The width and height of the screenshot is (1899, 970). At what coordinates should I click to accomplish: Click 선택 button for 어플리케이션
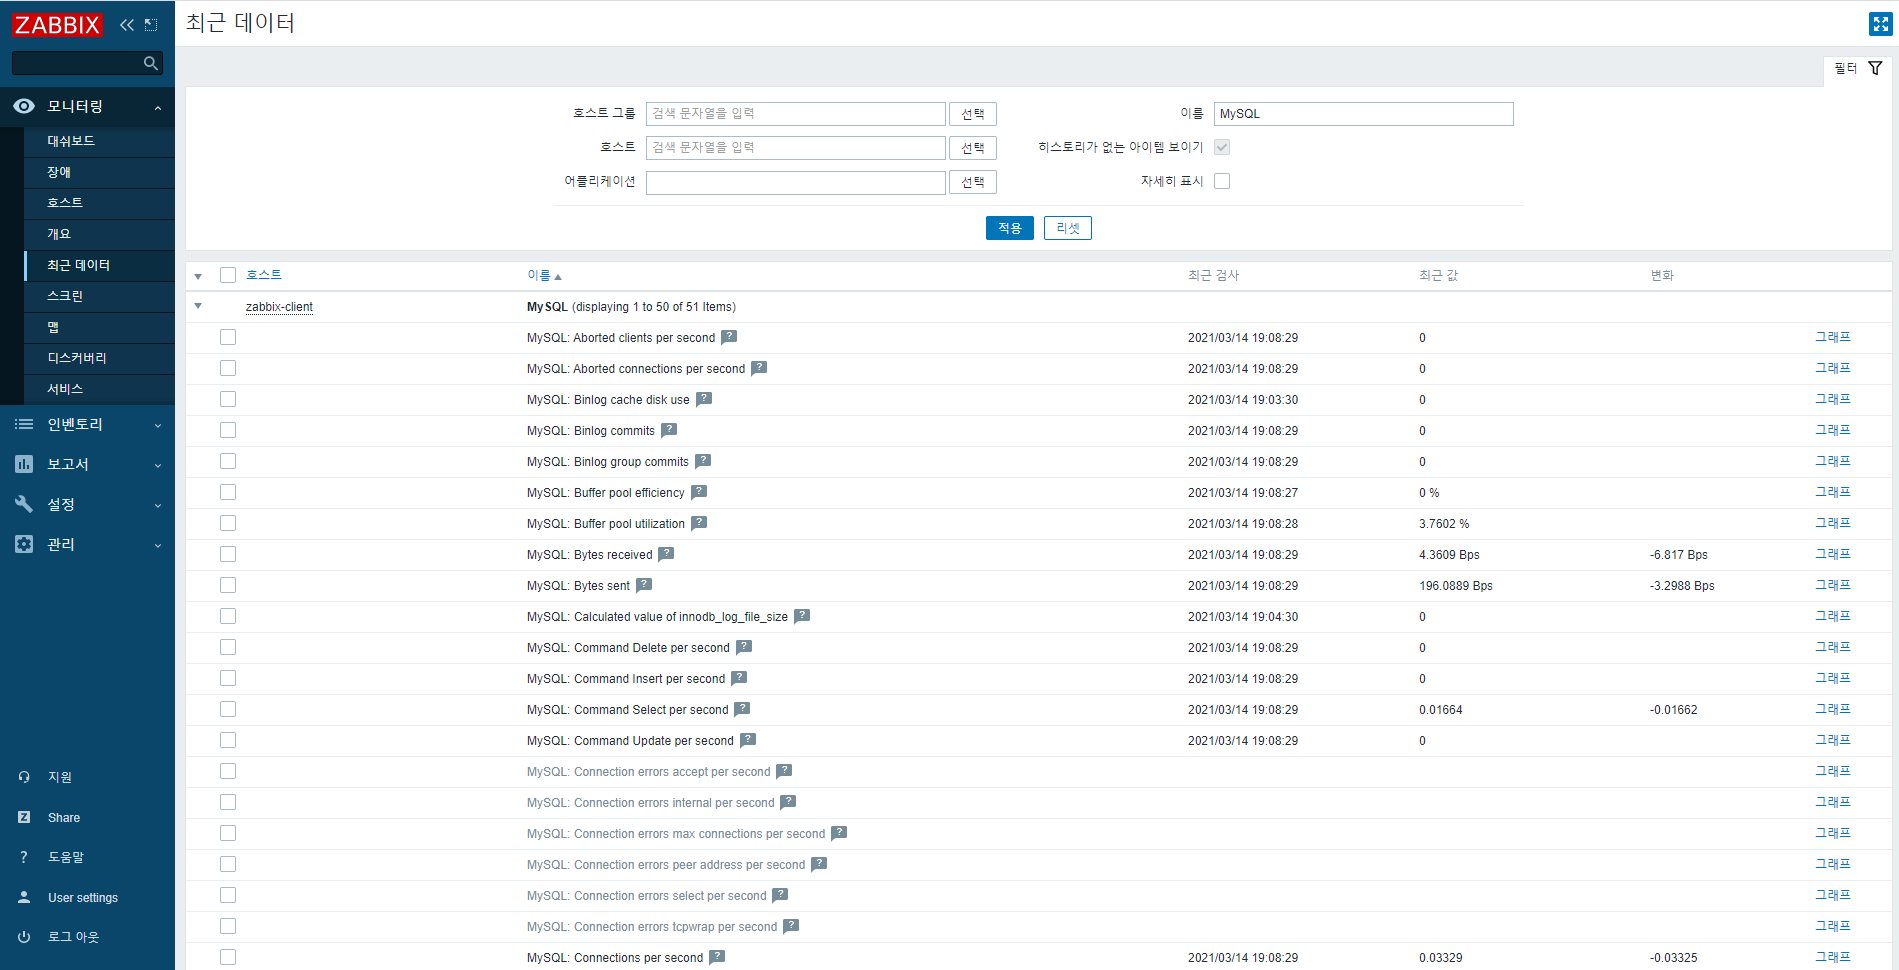[973, 182]
